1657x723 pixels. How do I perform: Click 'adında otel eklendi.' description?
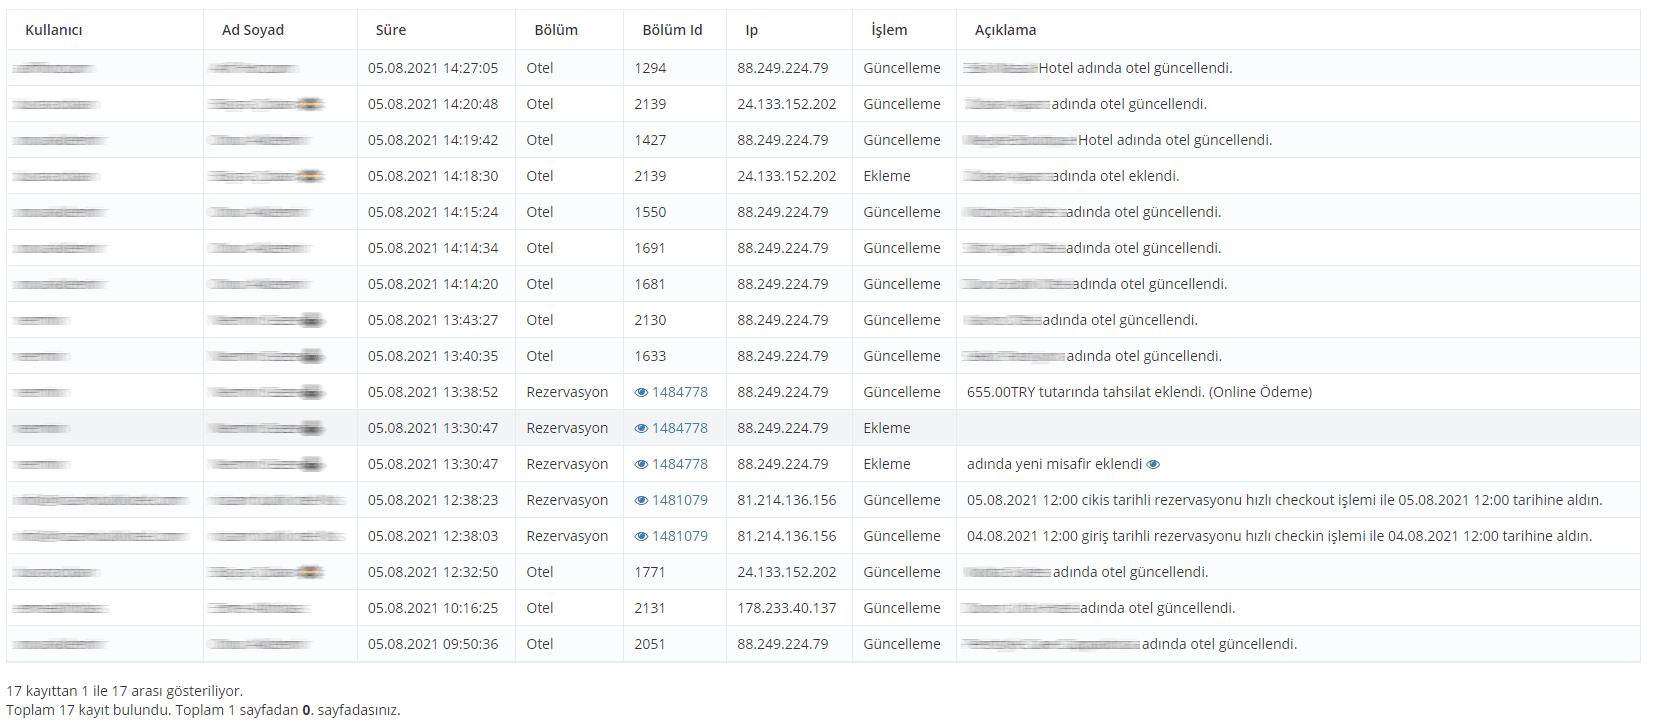pos(1116,176)
